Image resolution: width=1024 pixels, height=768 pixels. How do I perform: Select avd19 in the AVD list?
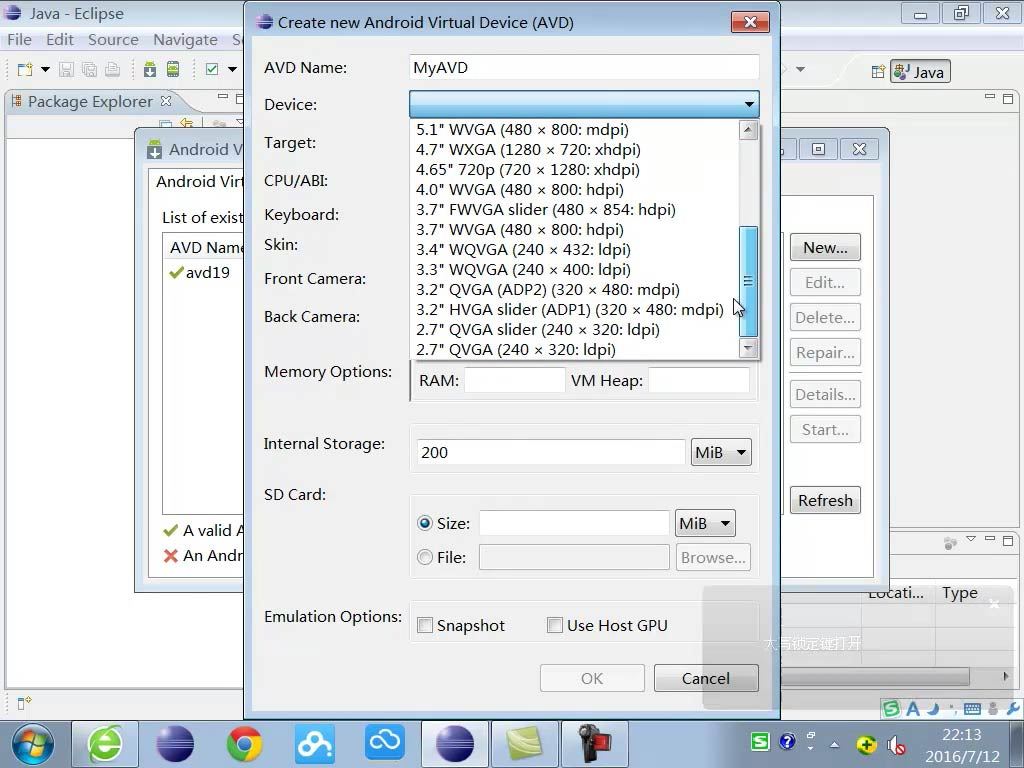click(x=200, y=272)
